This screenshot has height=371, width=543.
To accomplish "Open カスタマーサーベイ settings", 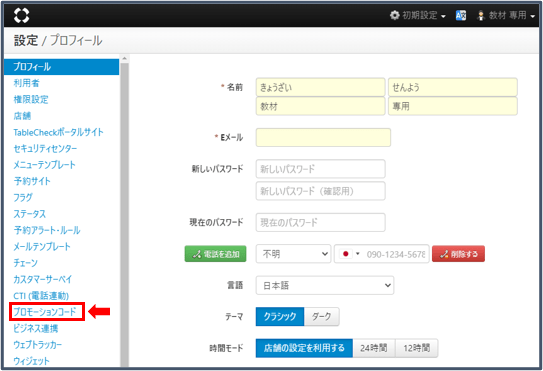I will [43, 279].
